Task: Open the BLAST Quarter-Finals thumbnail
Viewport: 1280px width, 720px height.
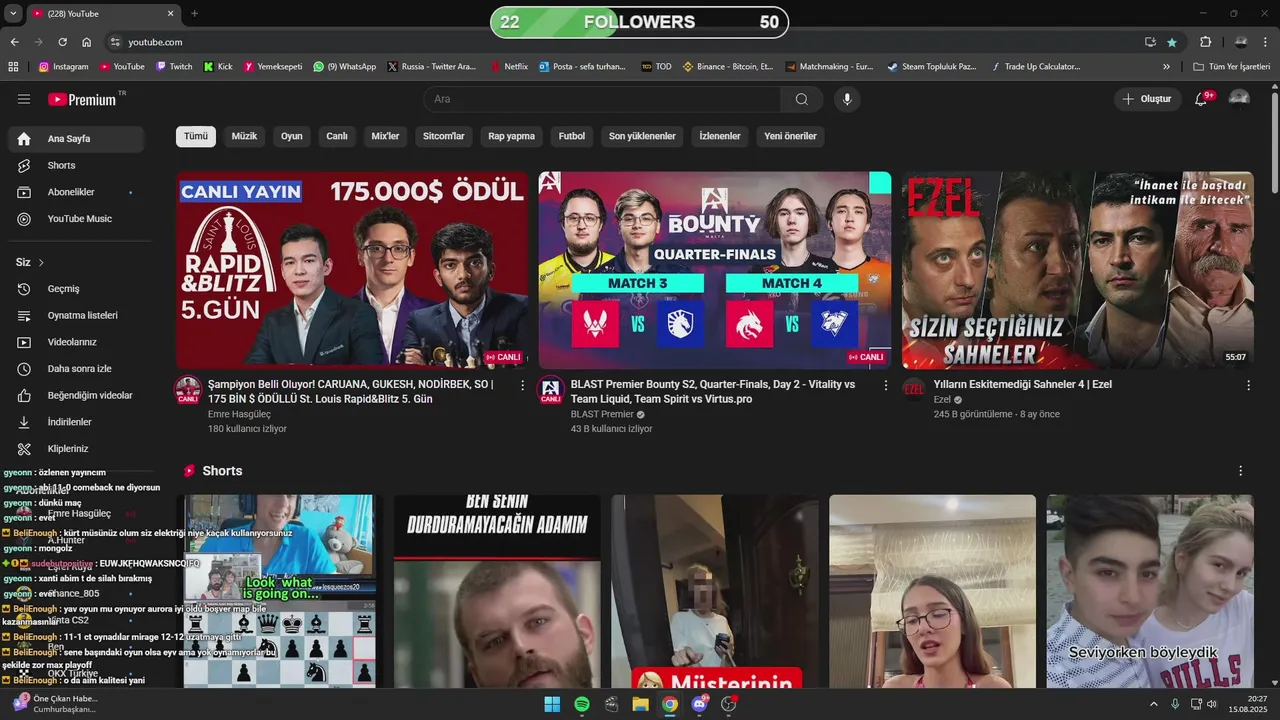Action: pyautogui.click(x=715, y=270)
